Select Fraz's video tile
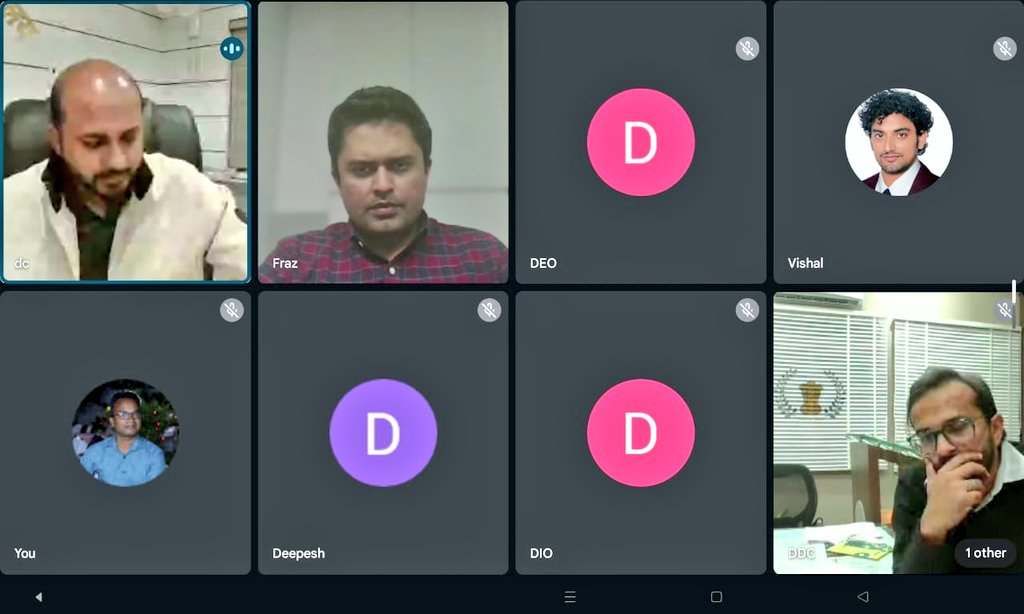 [383, 142]
